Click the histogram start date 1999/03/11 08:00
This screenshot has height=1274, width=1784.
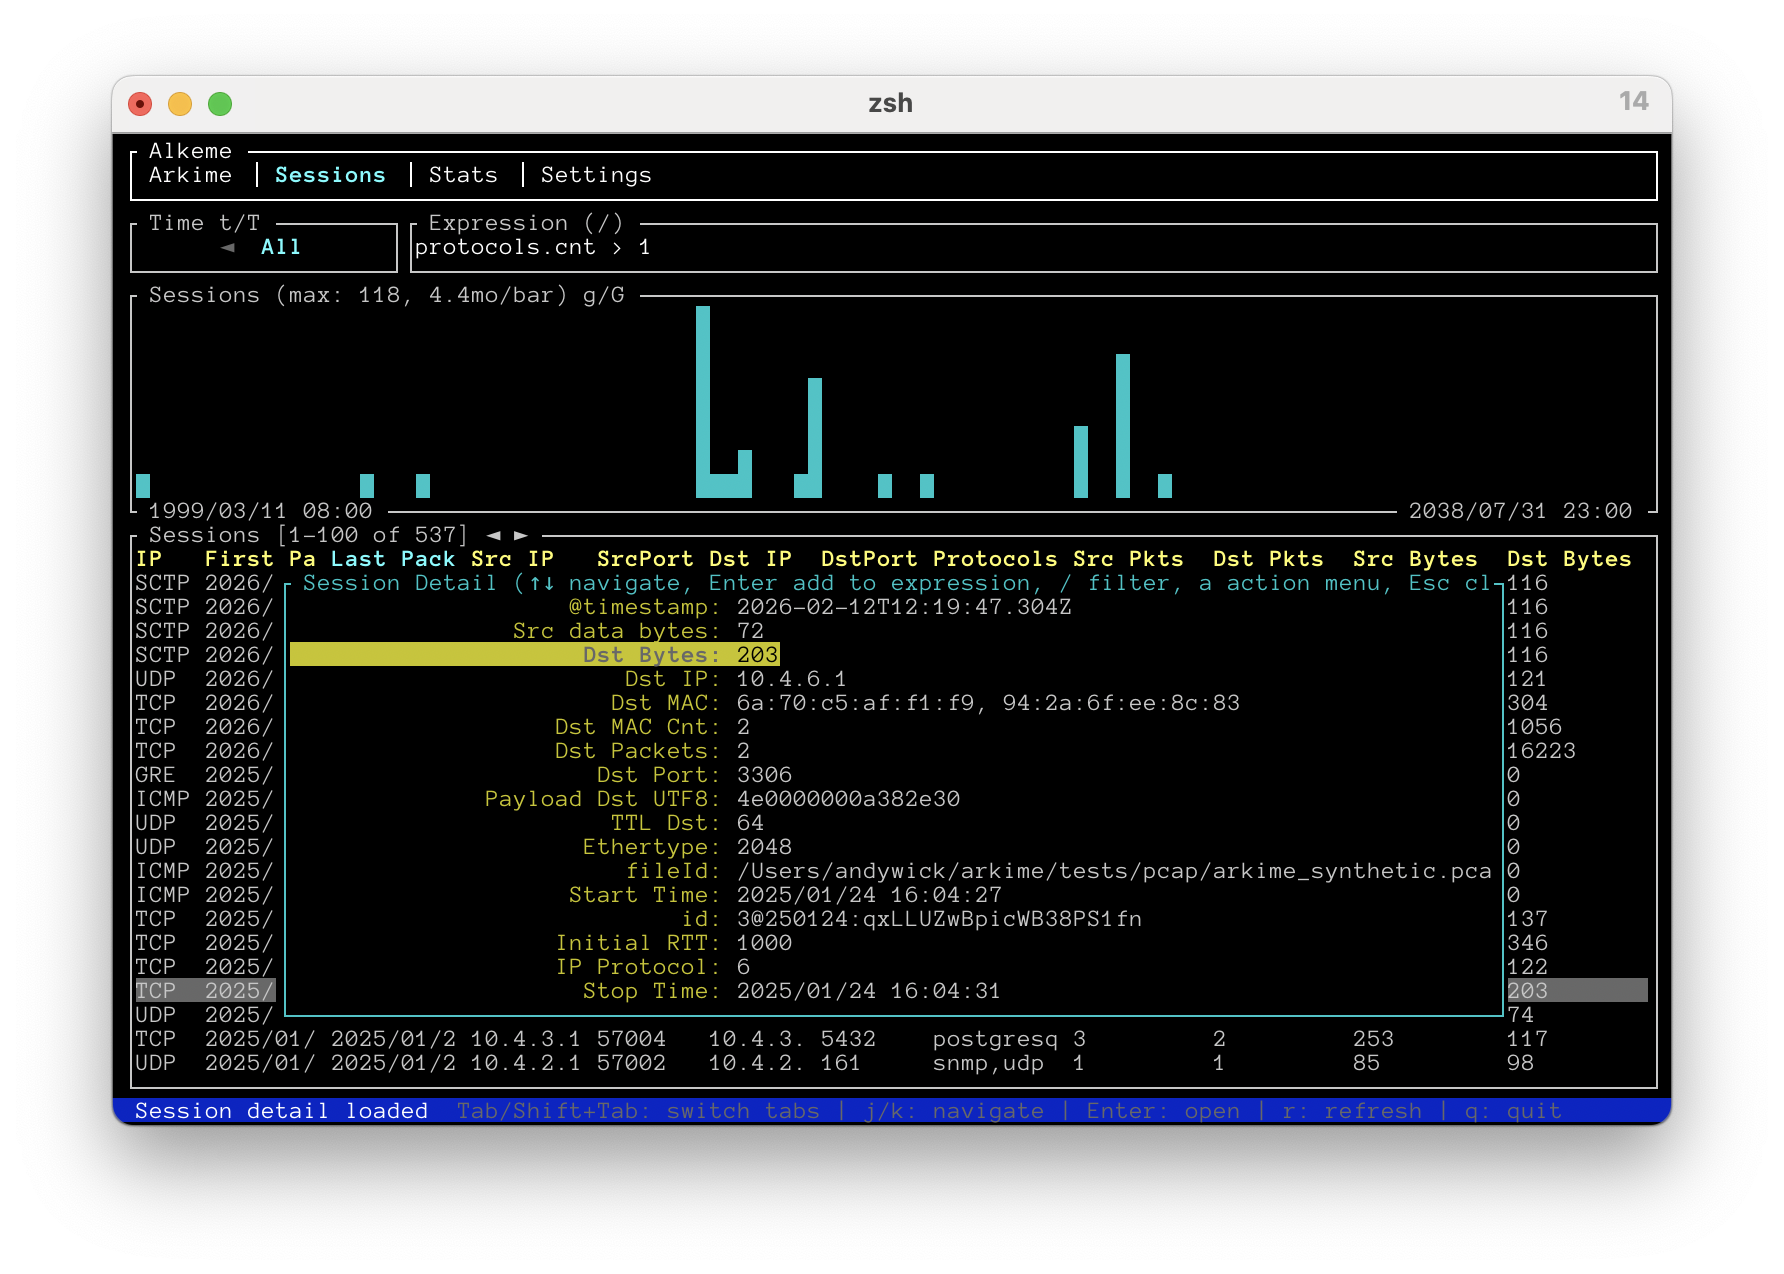pyautogui.click(x=260, y=511)
